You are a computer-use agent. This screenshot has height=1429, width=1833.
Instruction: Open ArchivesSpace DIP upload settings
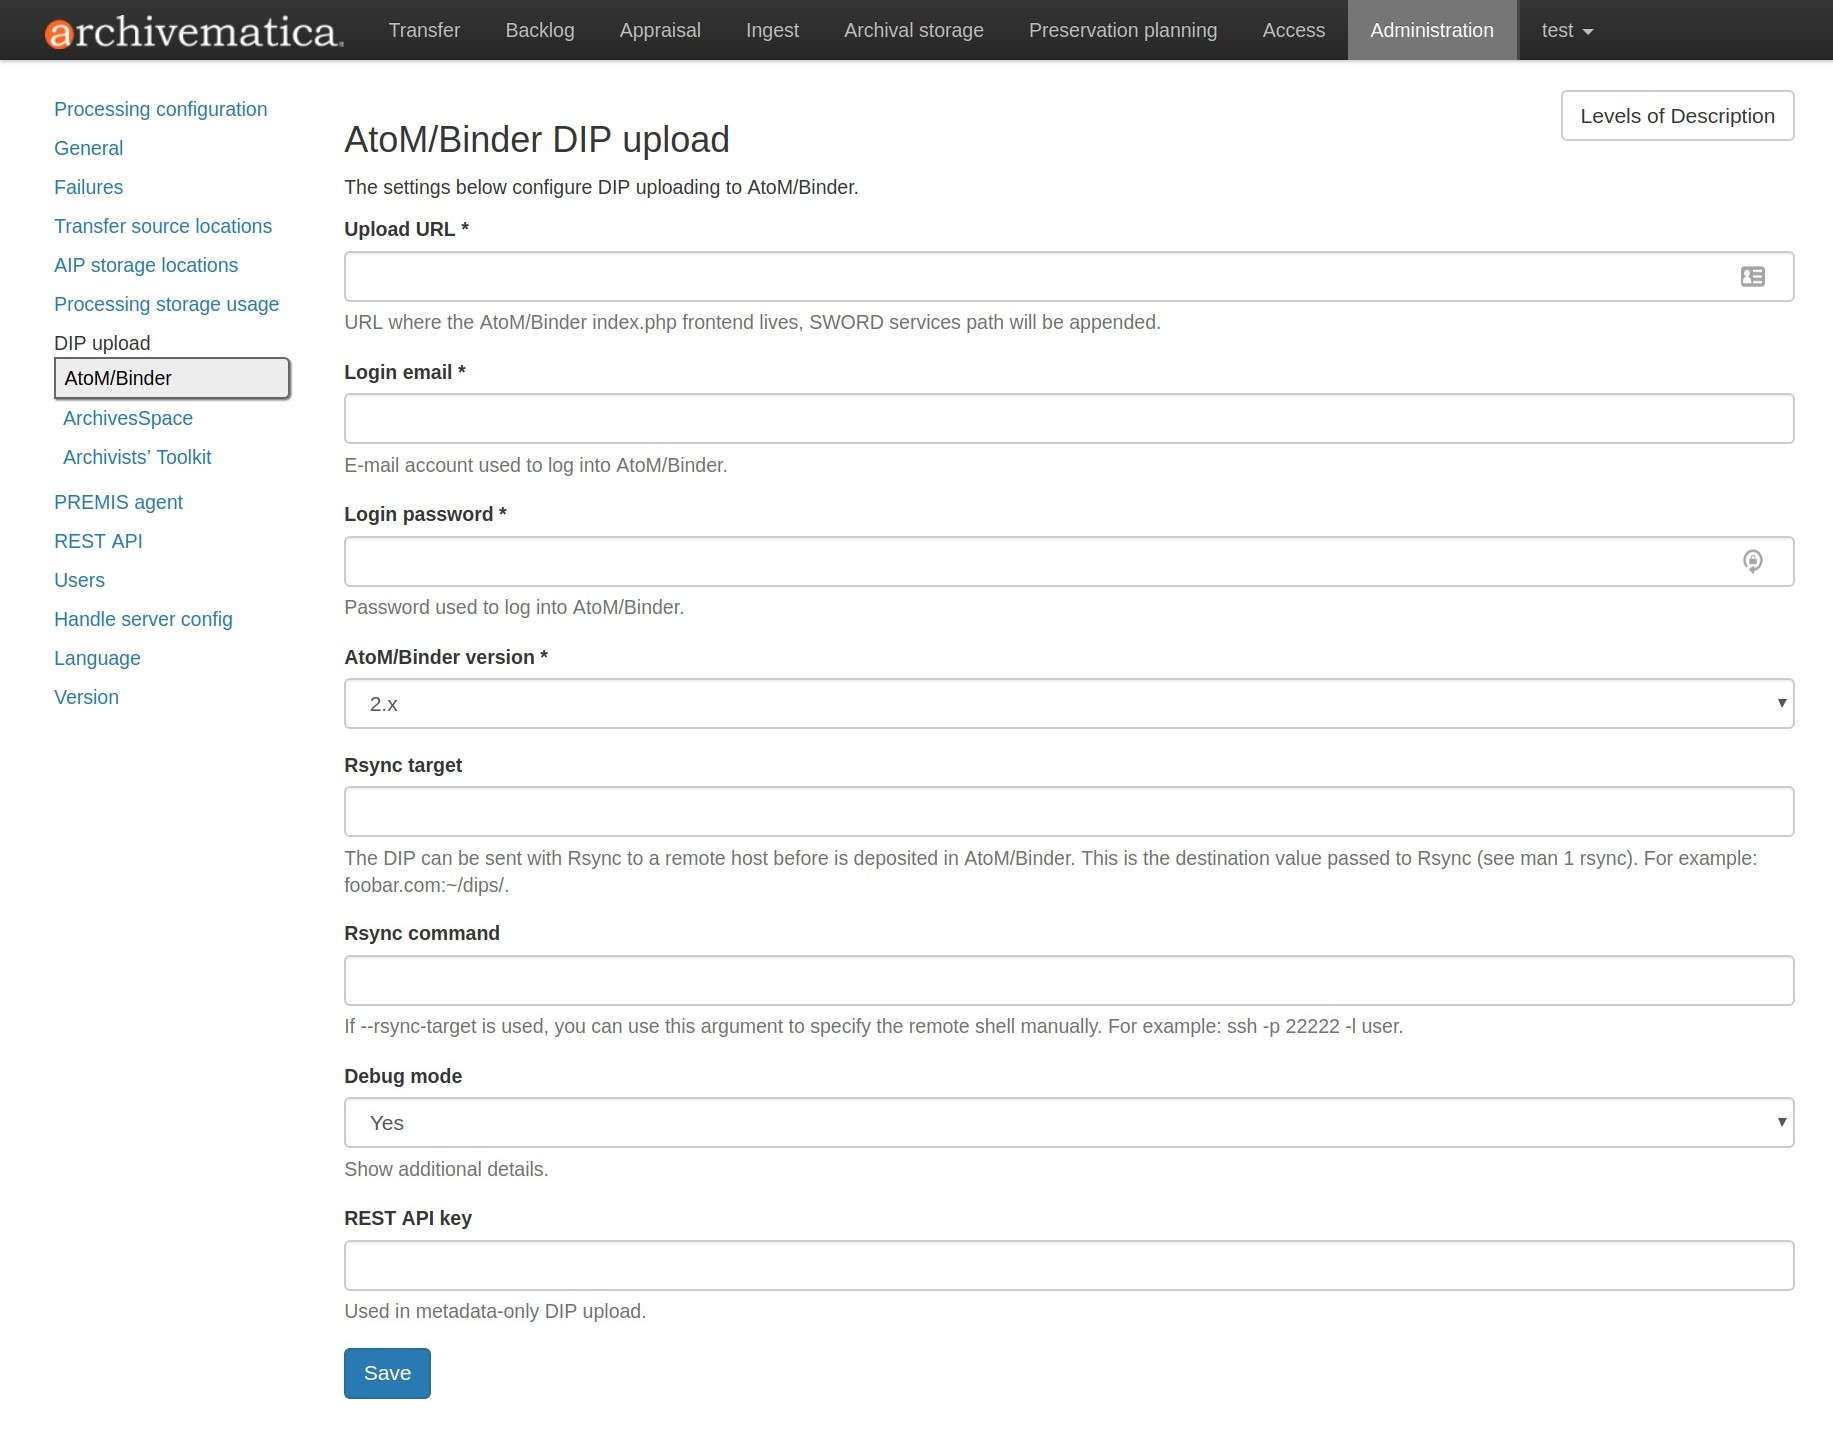click(x=127, y=418)
